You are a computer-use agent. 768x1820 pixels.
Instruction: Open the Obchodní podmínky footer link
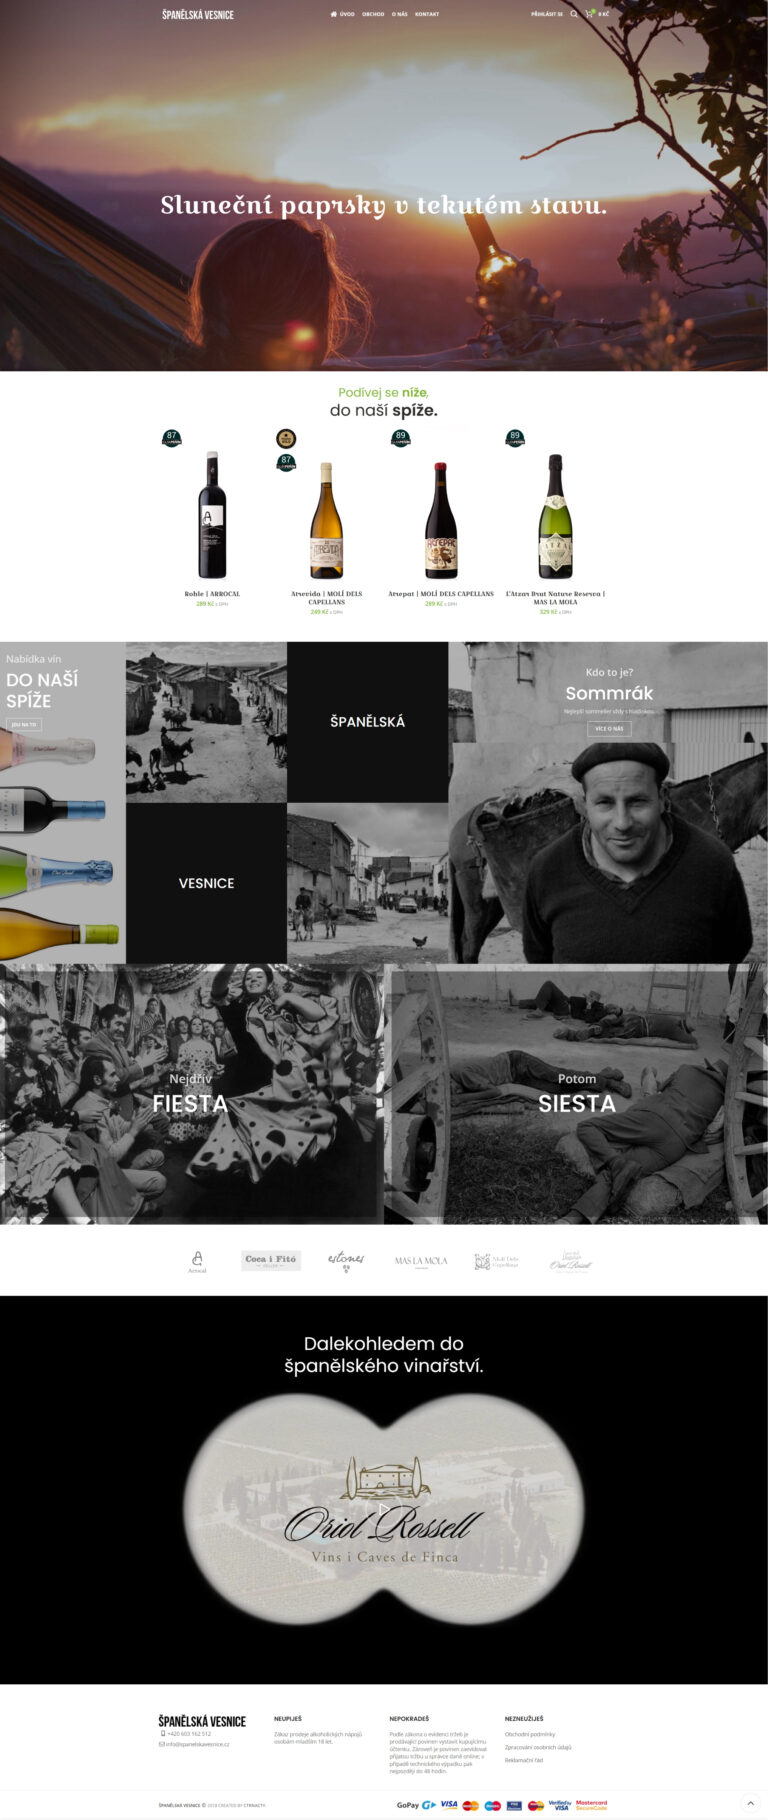(x=530, y=1734)
